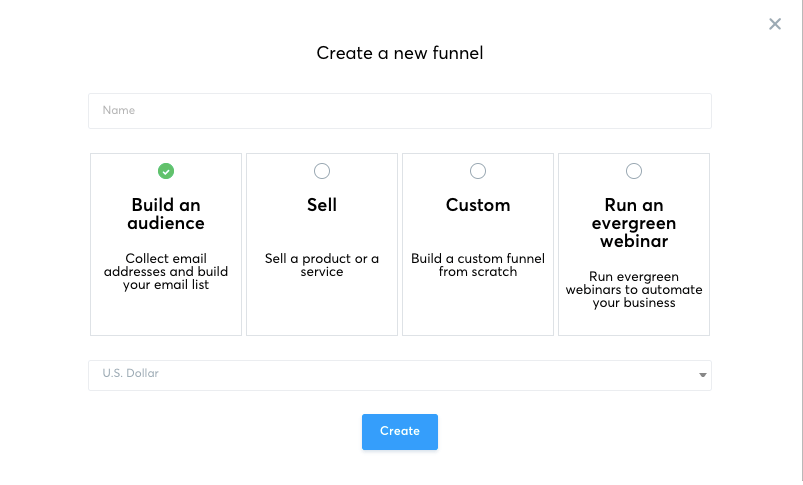Screen dimensions: 803x485
Task: Select the Custom radio button
Action: pyautogui.click(x=478, y=171)
